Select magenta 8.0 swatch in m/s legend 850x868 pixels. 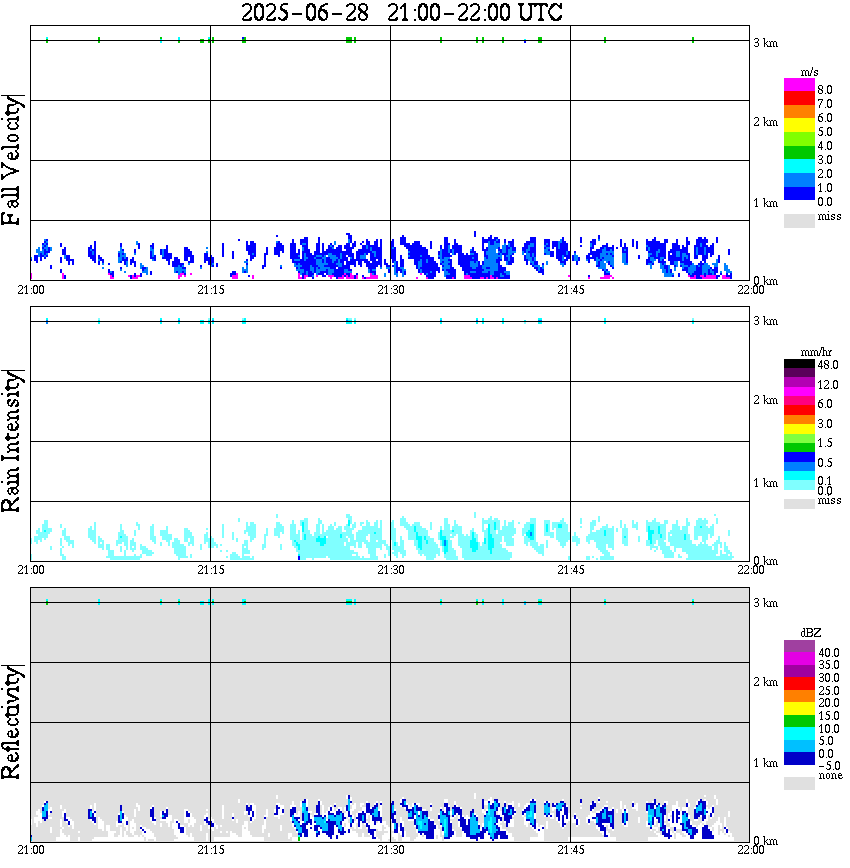tap(799, 85)
